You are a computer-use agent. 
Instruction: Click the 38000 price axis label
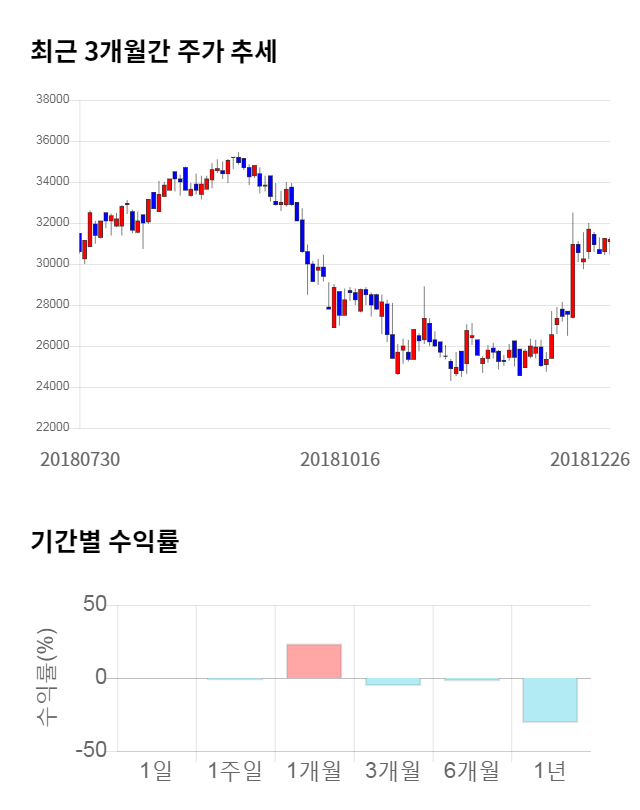(x=52, y=100)
